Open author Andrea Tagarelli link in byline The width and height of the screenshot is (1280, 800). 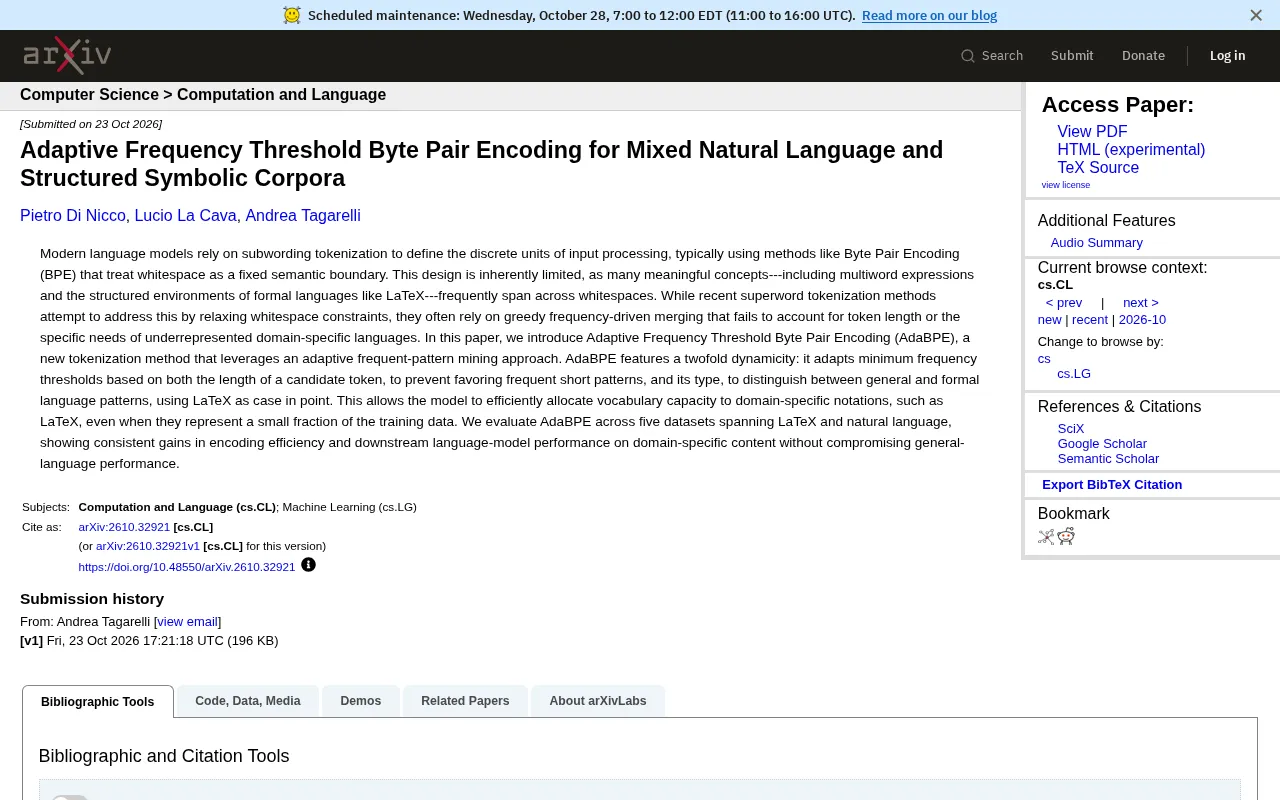[303, 216]
